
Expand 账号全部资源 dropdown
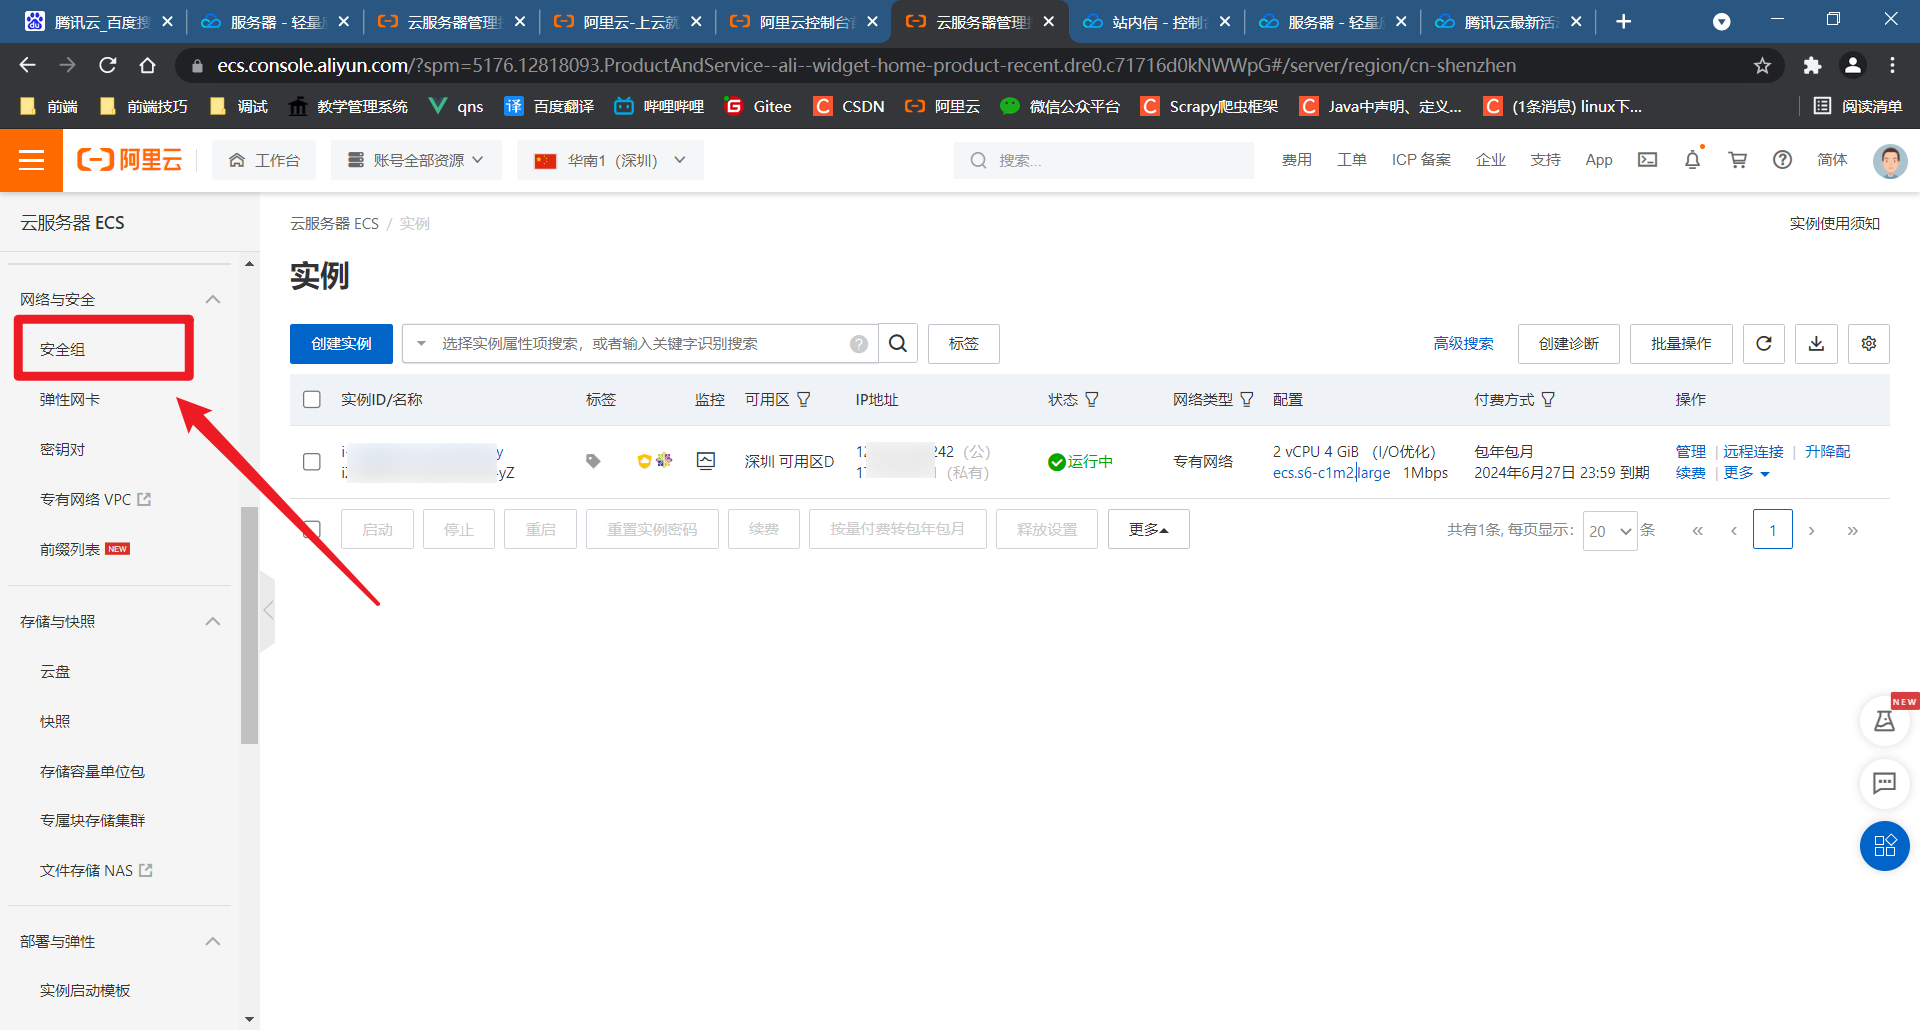point(415,160)
